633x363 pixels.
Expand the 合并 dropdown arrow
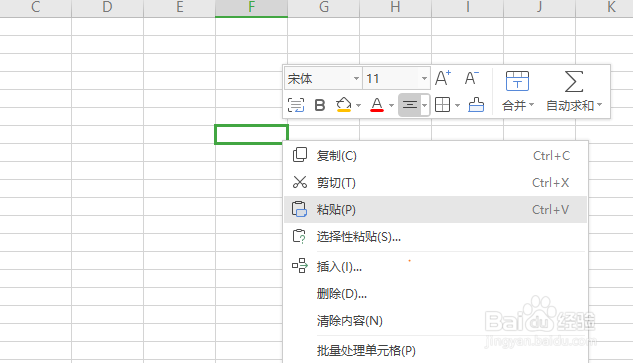tap(531, 105)
